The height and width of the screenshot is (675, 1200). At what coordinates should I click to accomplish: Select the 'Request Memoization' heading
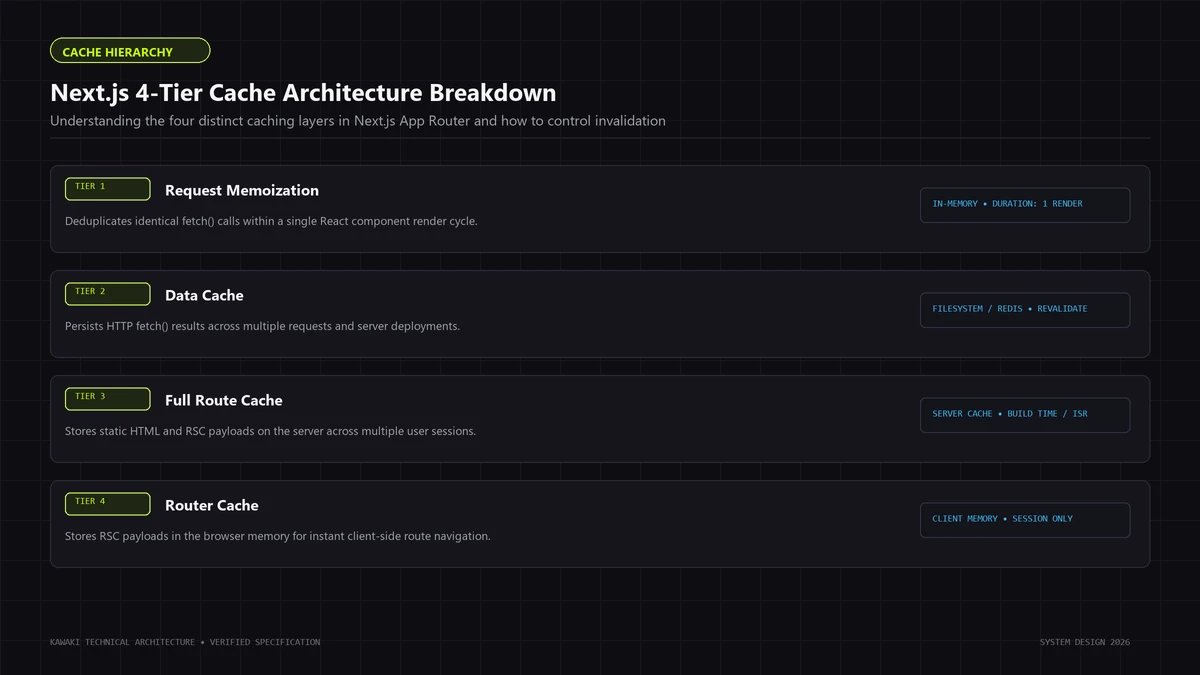[242, 190]
